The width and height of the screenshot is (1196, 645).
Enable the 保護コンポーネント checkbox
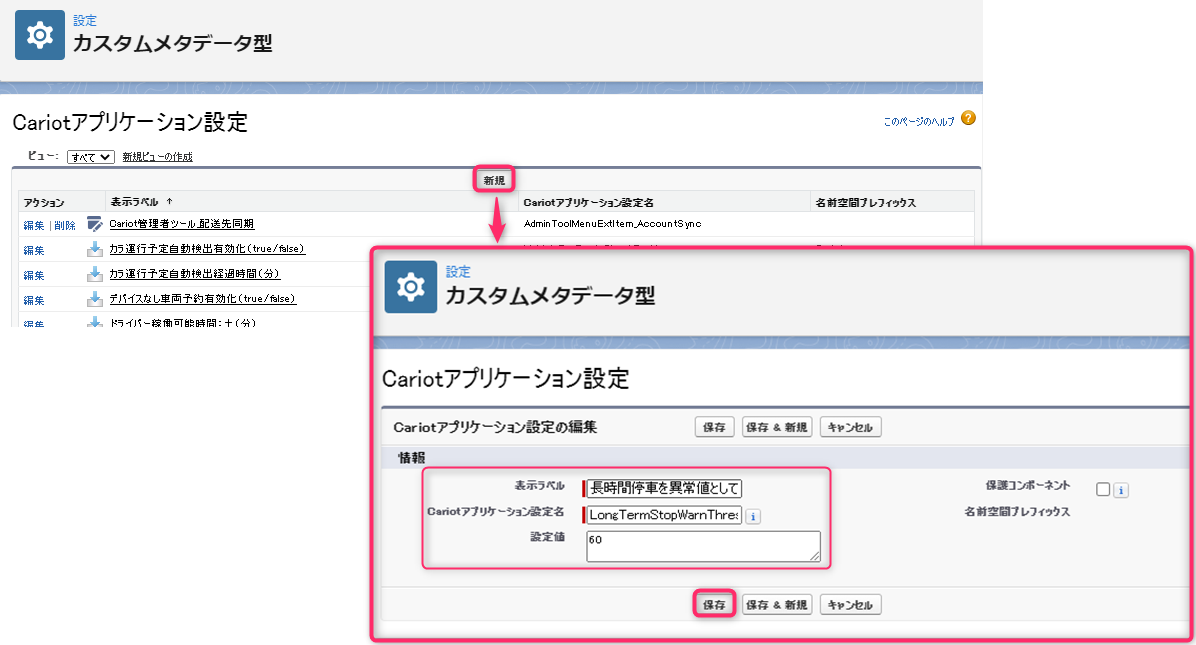point(1103,489)
